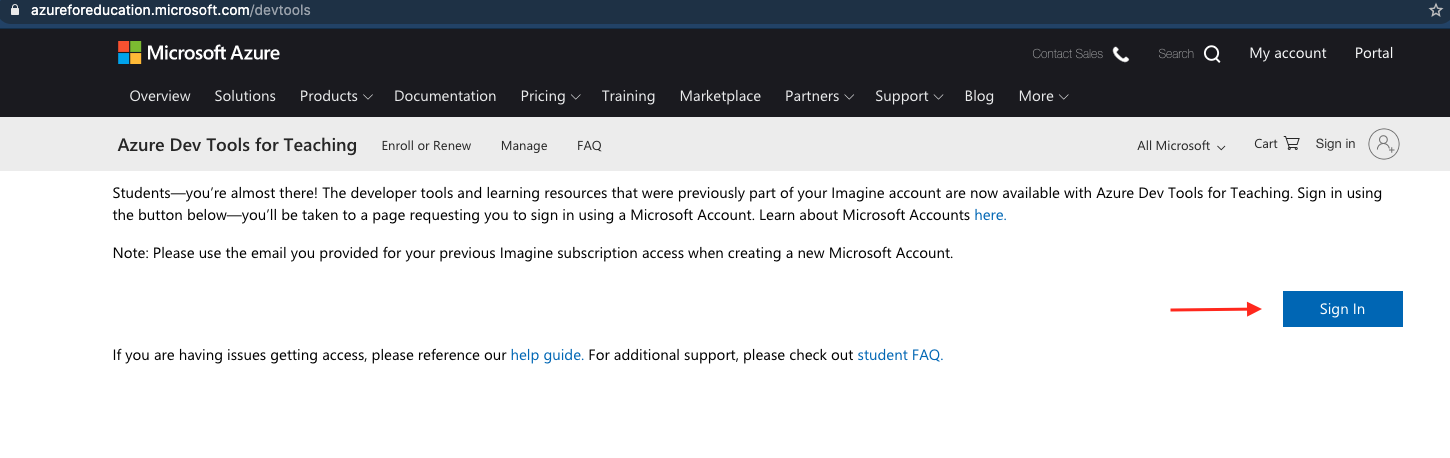Go to the Marketplace page
This screenshot has height=458, width=1450.
pos(720,96)
